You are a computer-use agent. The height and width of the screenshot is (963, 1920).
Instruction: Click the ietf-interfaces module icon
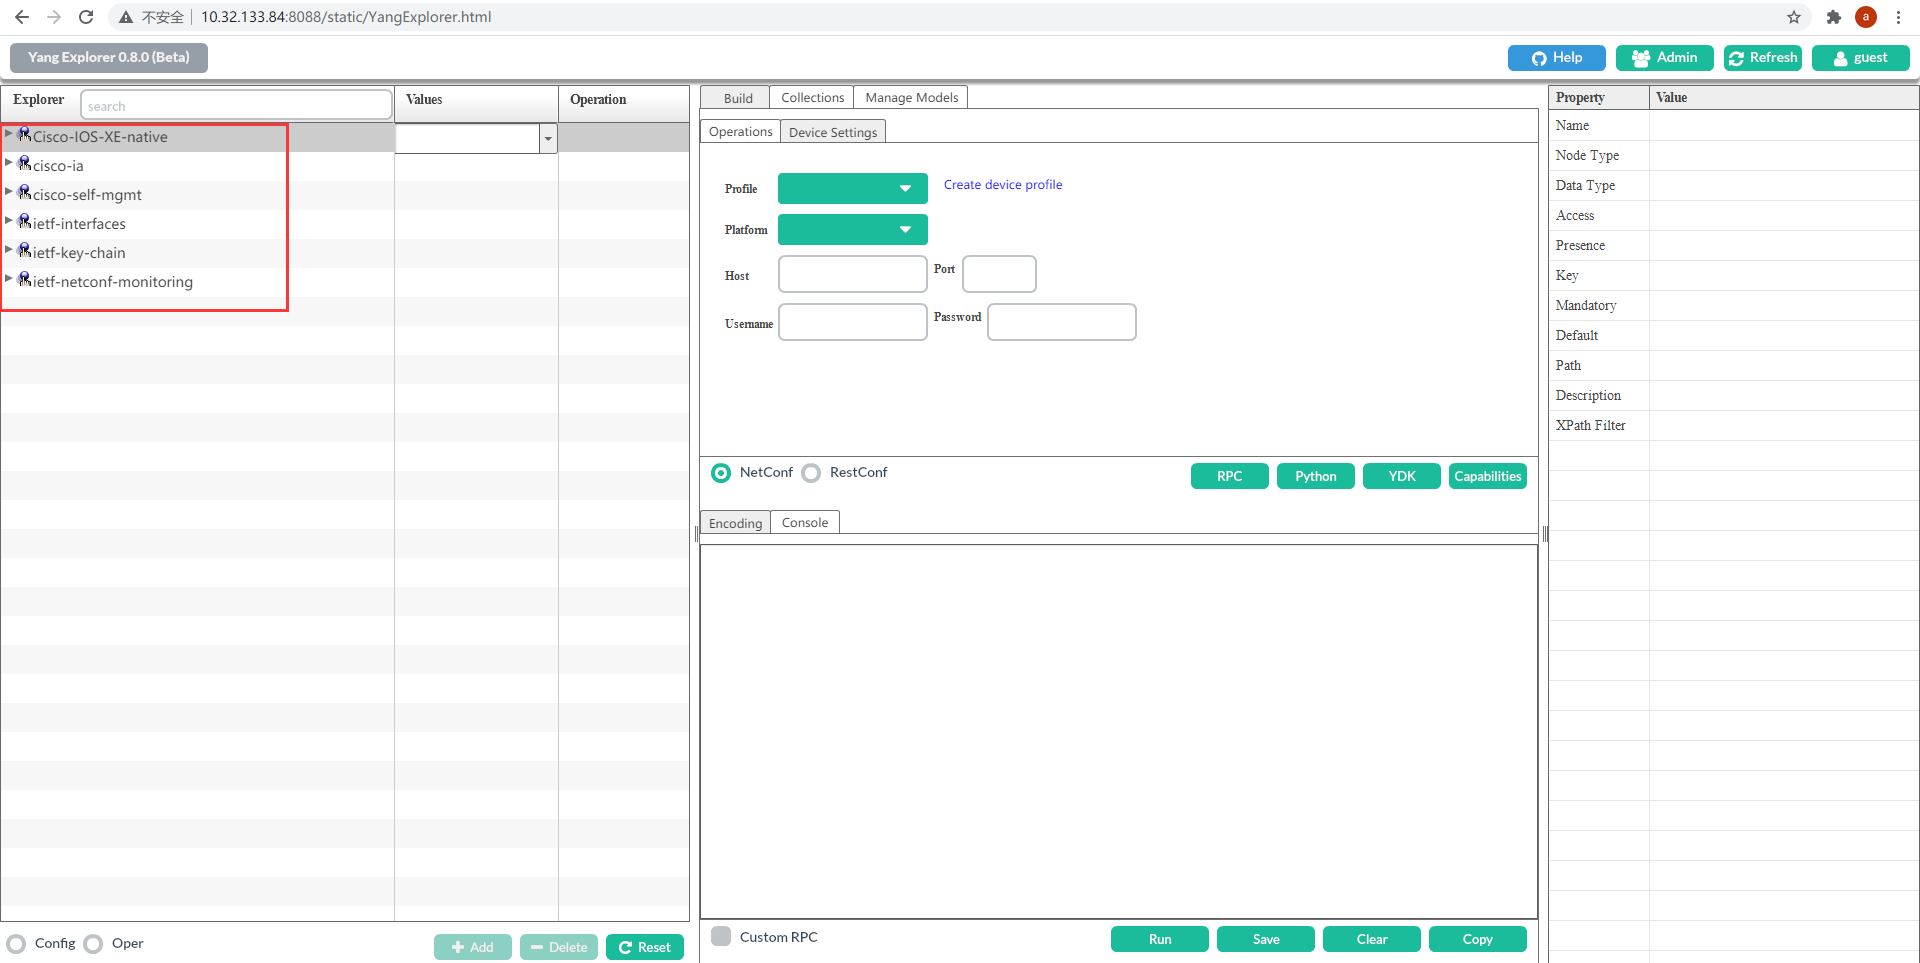coord(24,220)
